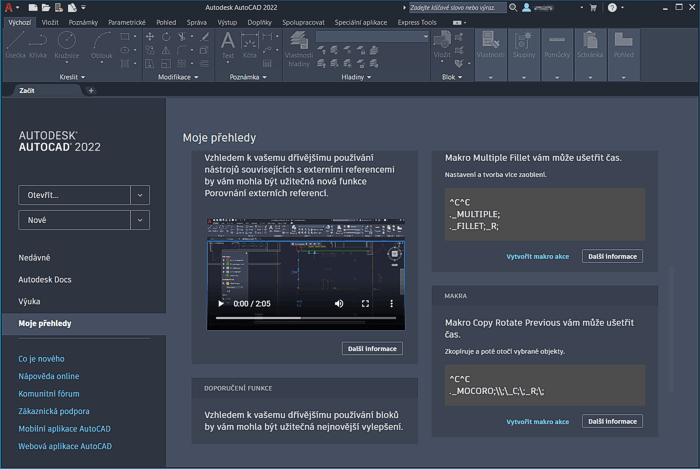Select the Trim scissors tool
Viewport: 700px width, 469px height.
[182, 37]
